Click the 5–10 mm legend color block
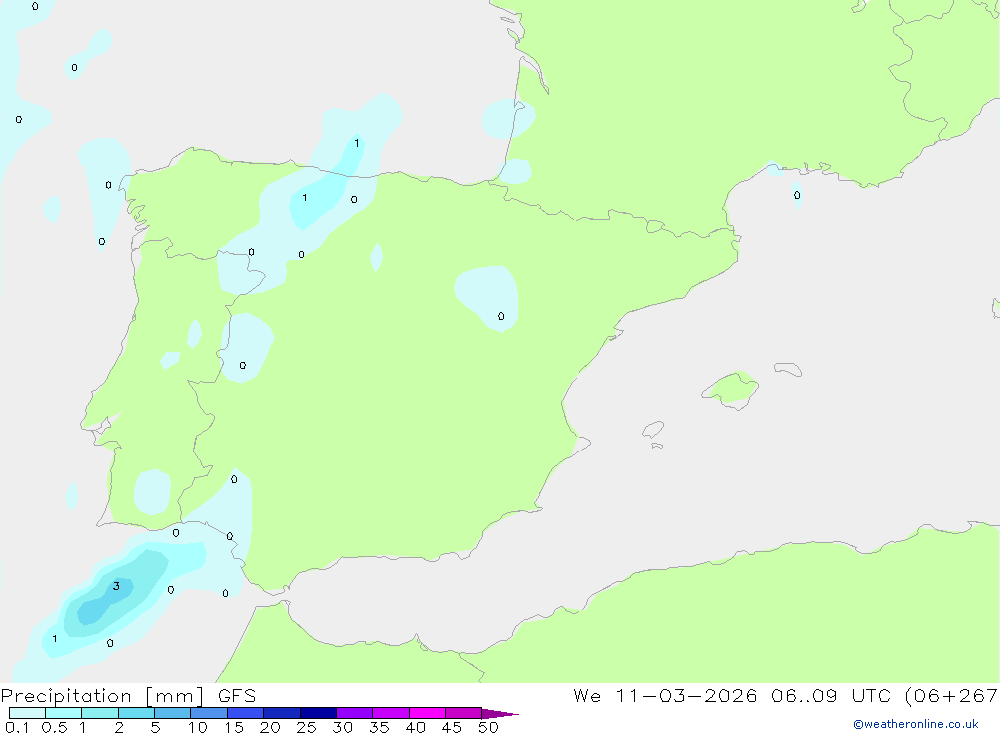Viewport: 1000px width, 733px height. (173, 713)
